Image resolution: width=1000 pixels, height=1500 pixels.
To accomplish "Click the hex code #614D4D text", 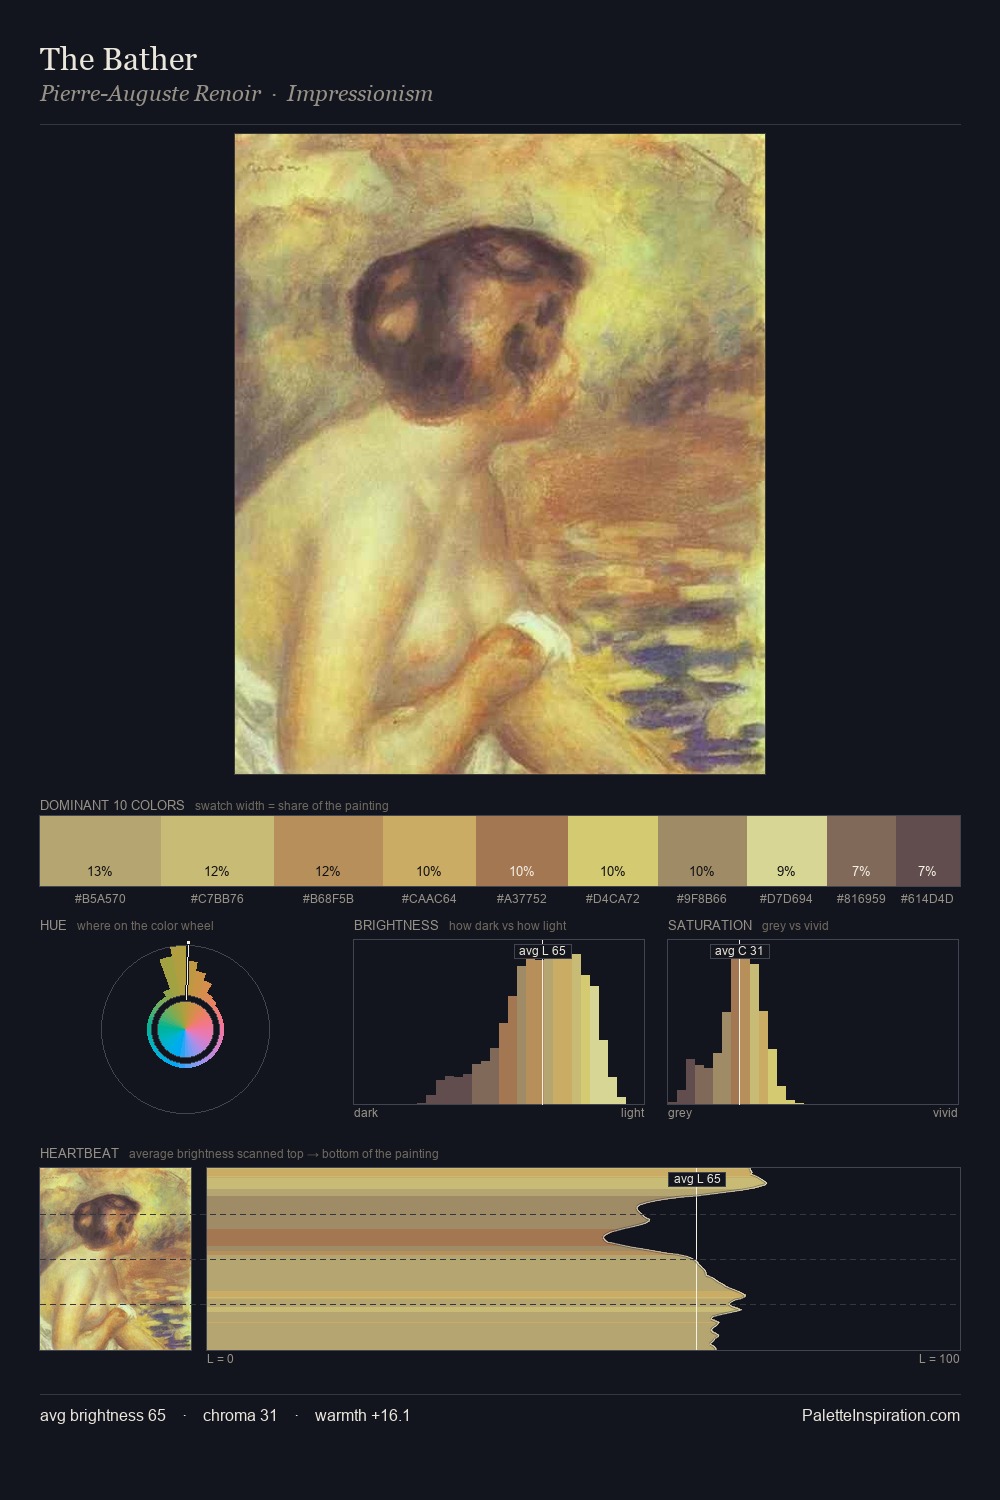I will 927,899.
